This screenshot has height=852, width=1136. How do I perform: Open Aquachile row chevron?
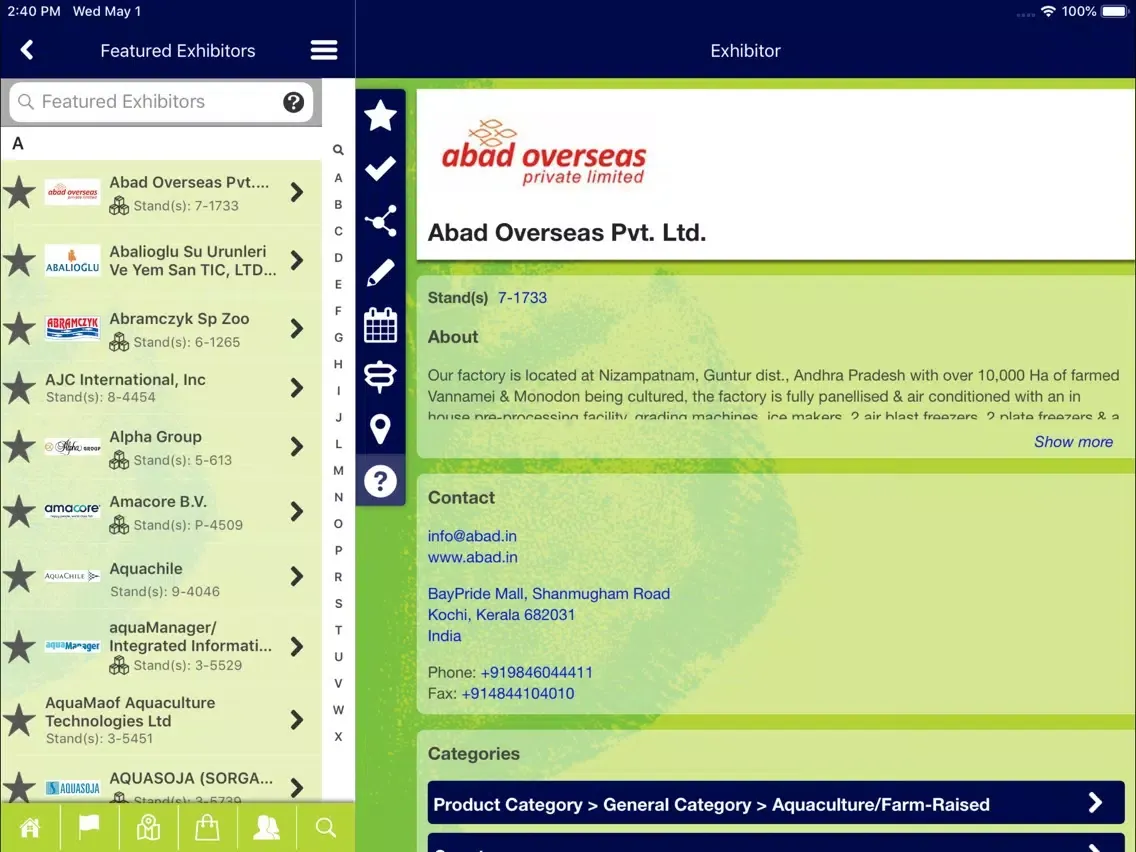coord(297,577)
